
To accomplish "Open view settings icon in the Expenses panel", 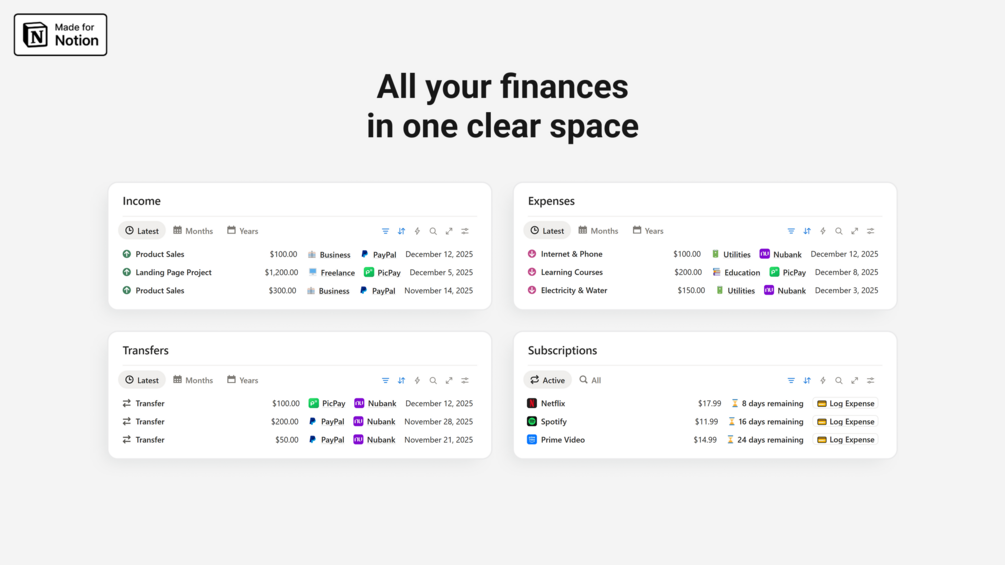I will pos(871,231).
